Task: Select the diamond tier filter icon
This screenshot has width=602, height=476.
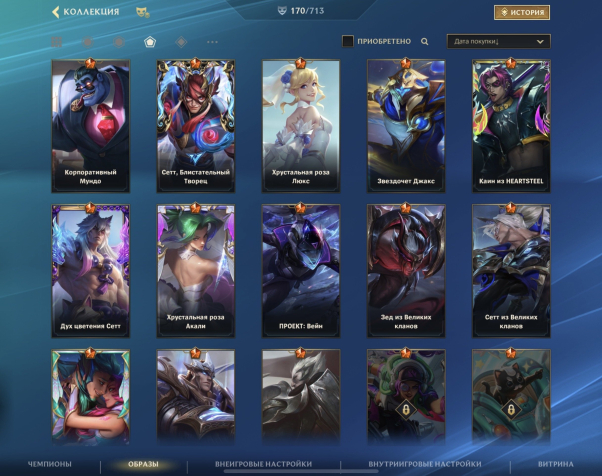Action: (181, 42)
